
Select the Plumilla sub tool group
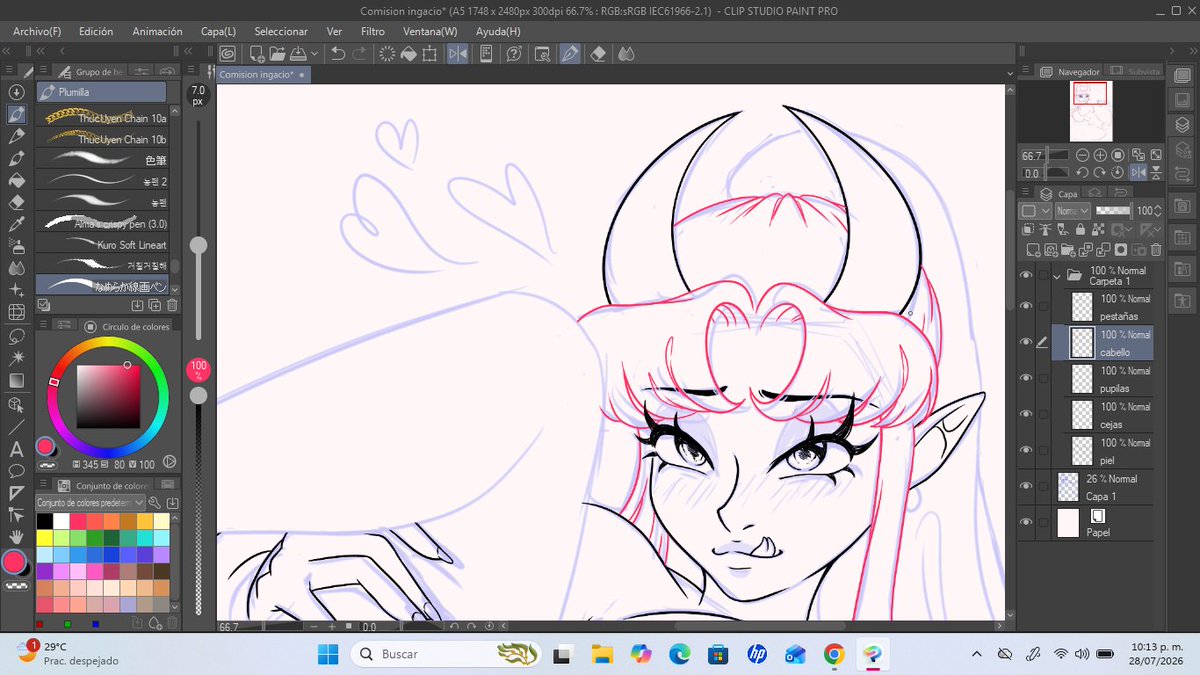pyautogui.click(x=101, y=92)
